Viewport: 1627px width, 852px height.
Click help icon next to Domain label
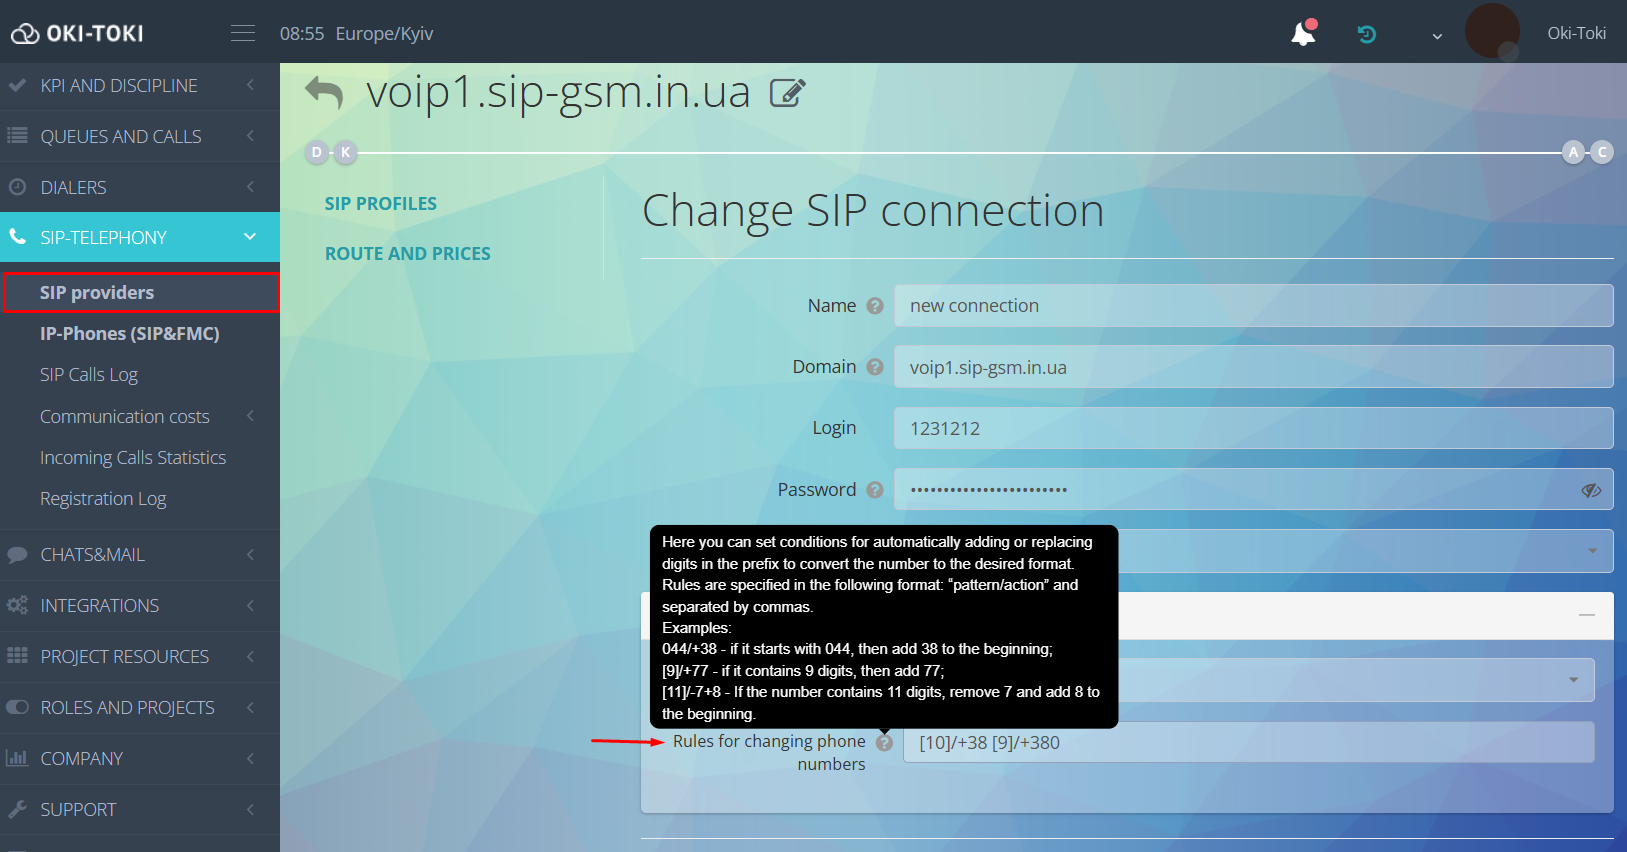tap(875, 367)
